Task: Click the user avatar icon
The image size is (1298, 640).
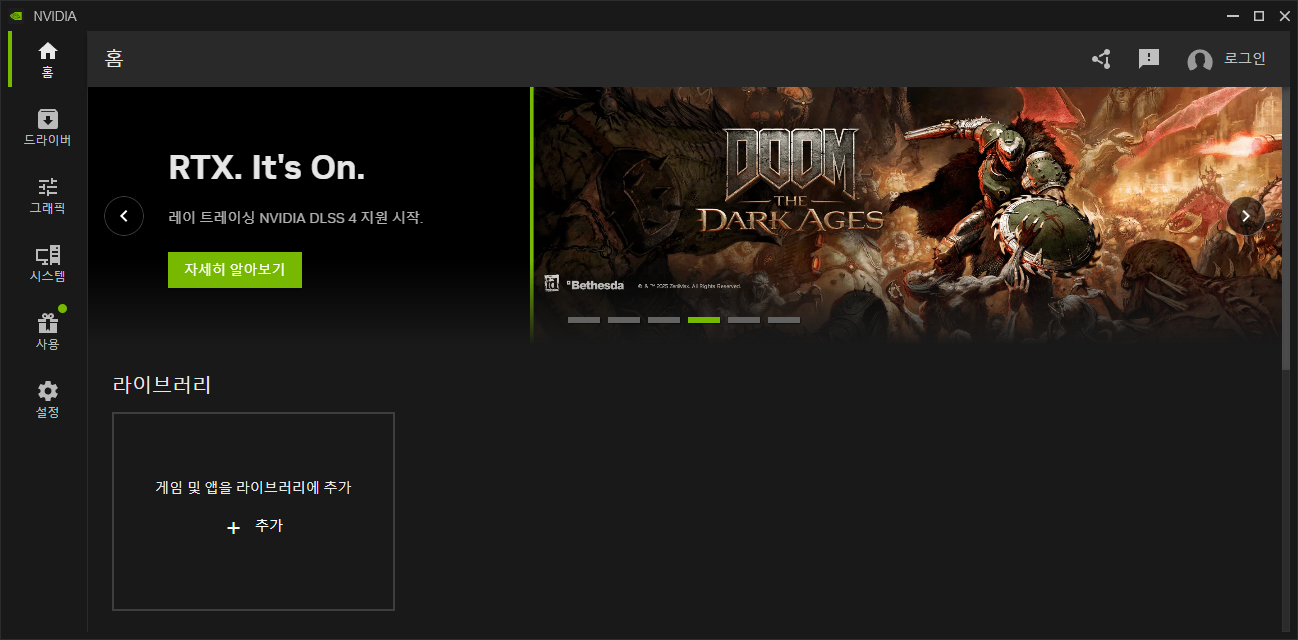Action: 1200,60
